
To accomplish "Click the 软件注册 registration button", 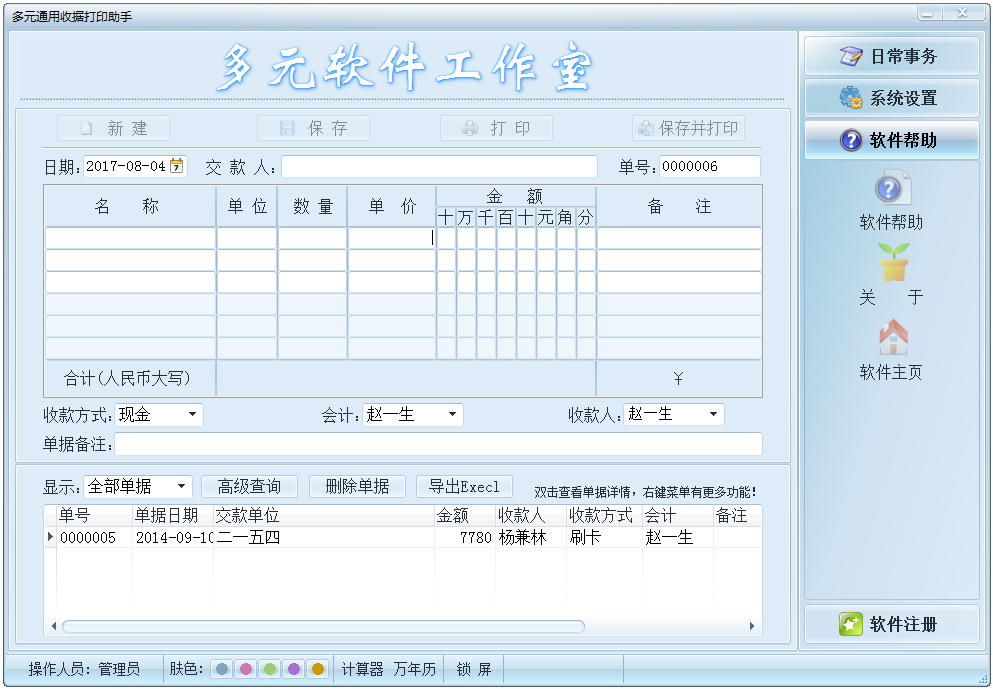I will click(x=891, y=624).
